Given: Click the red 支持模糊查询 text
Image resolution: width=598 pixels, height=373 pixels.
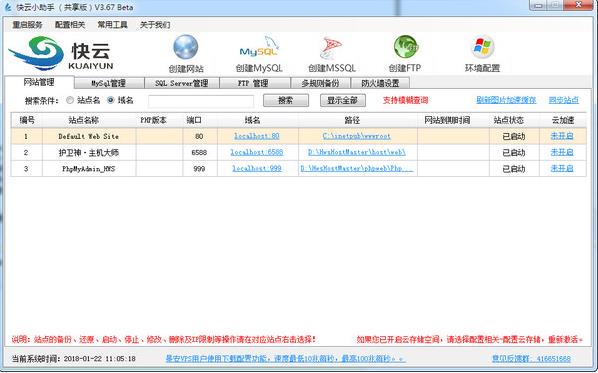Looking at the screenshot, I should click(x=405, y=100).
